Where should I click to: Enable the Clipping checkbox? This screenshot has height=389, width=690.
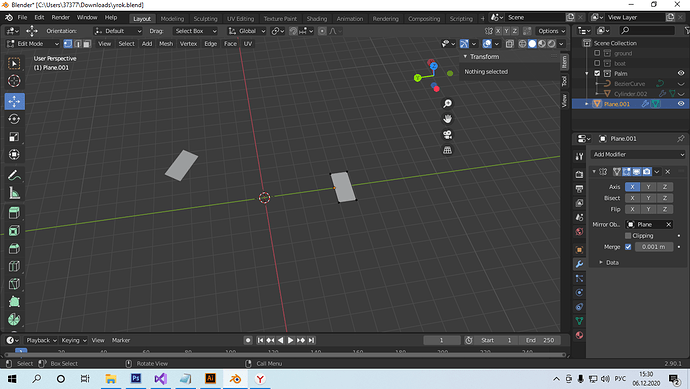pyautogui.click(x=628, y=236)
